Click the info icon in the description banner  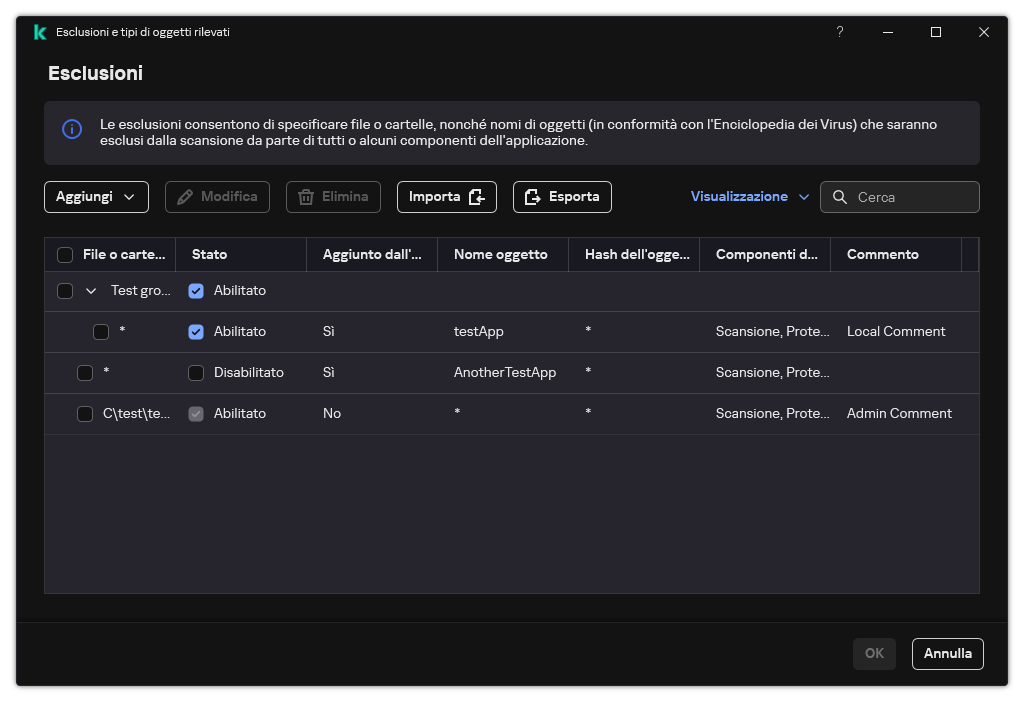72,129
